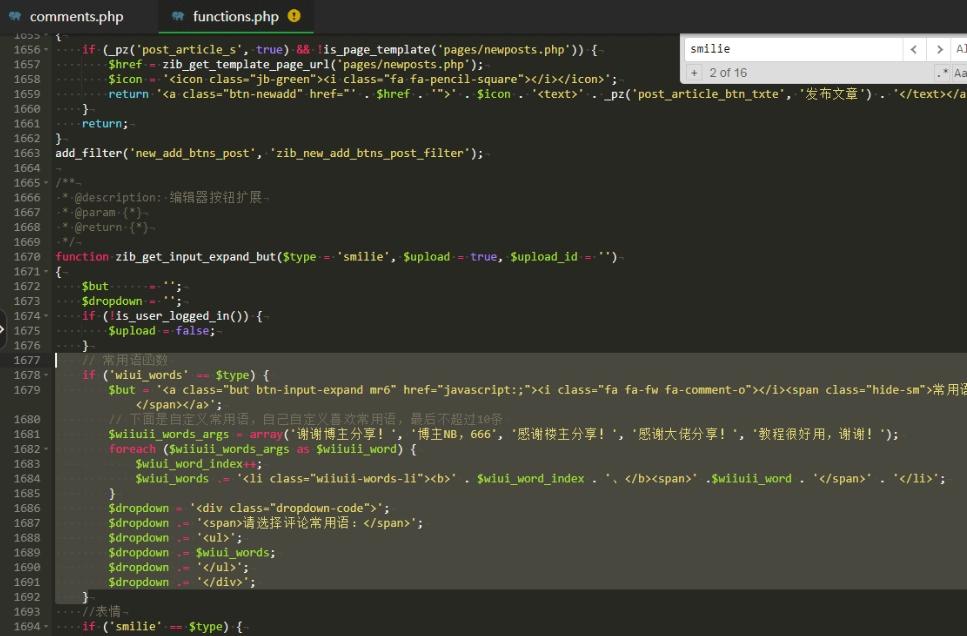Click the search field containing 'smilie'

[792, 49]
